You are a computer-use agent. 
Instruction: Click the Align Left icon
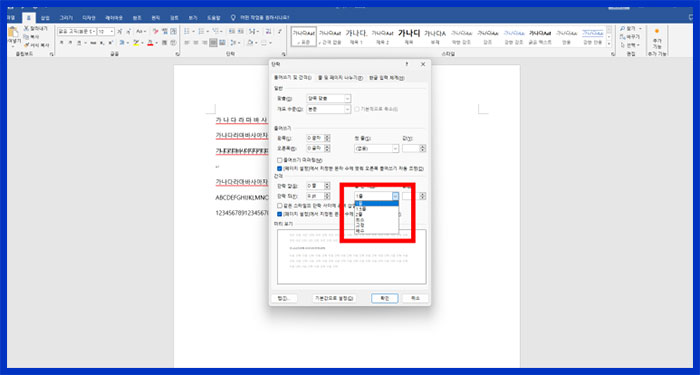pos(187,43)
